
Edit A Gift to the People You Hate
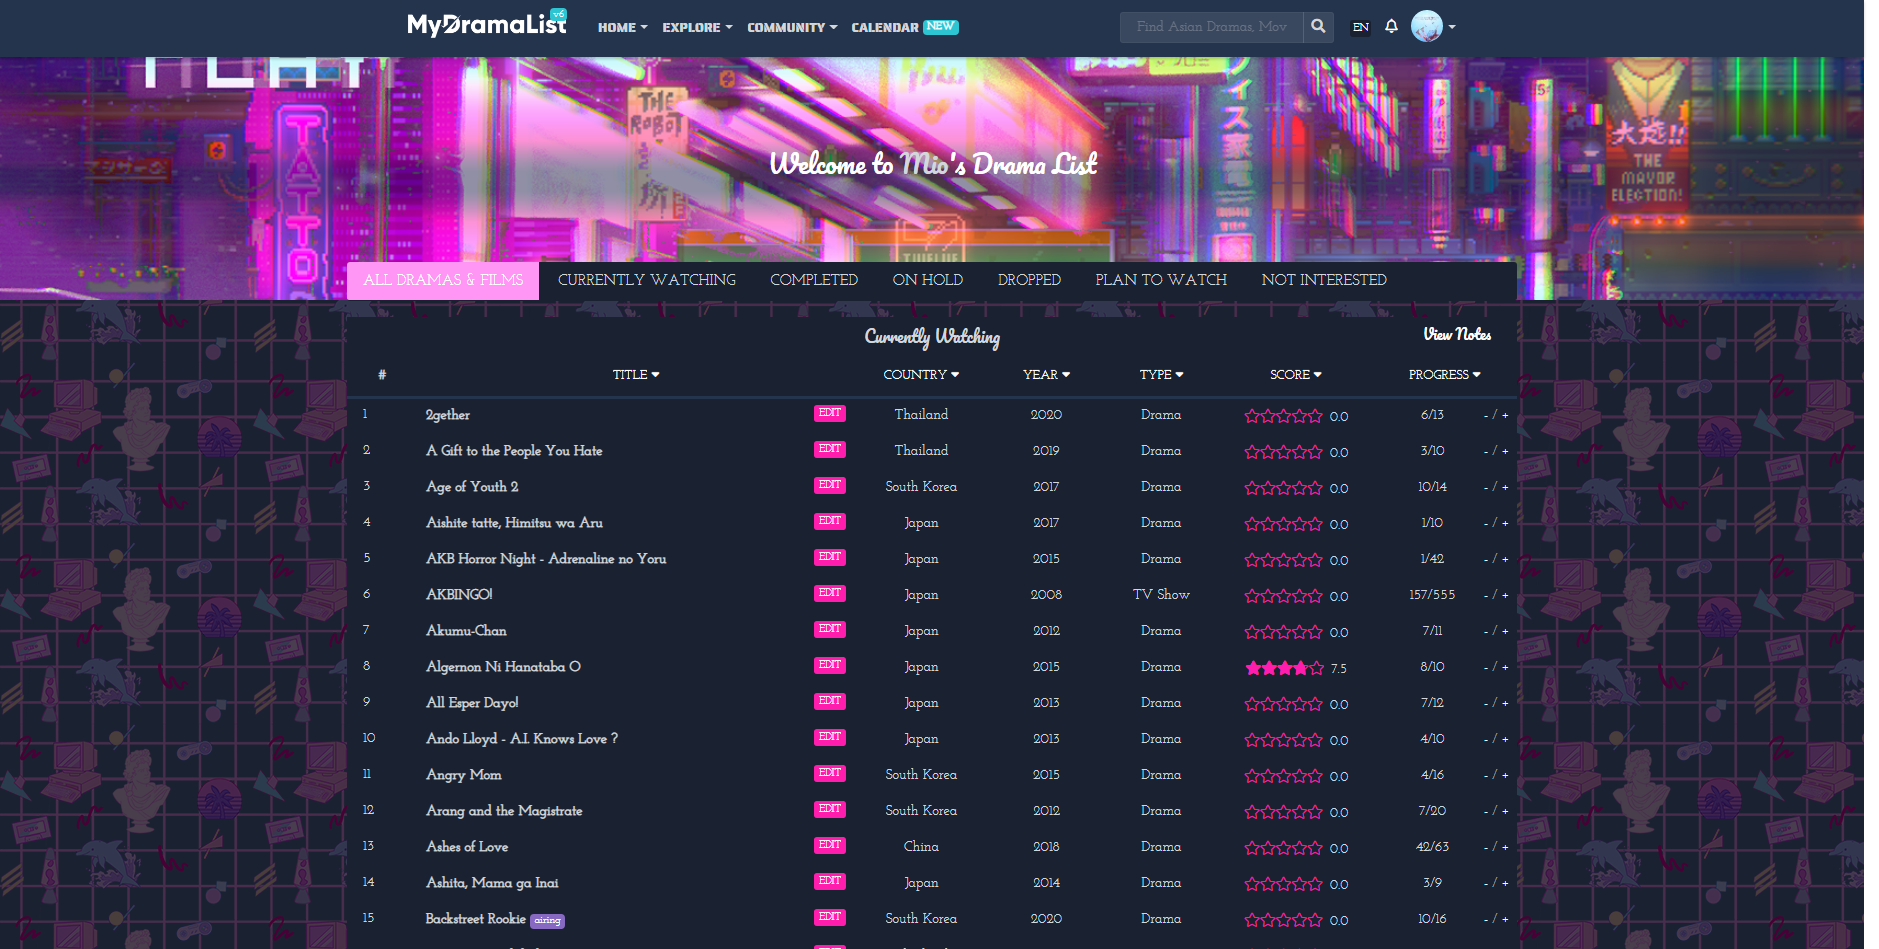click(x=829, y=449)
